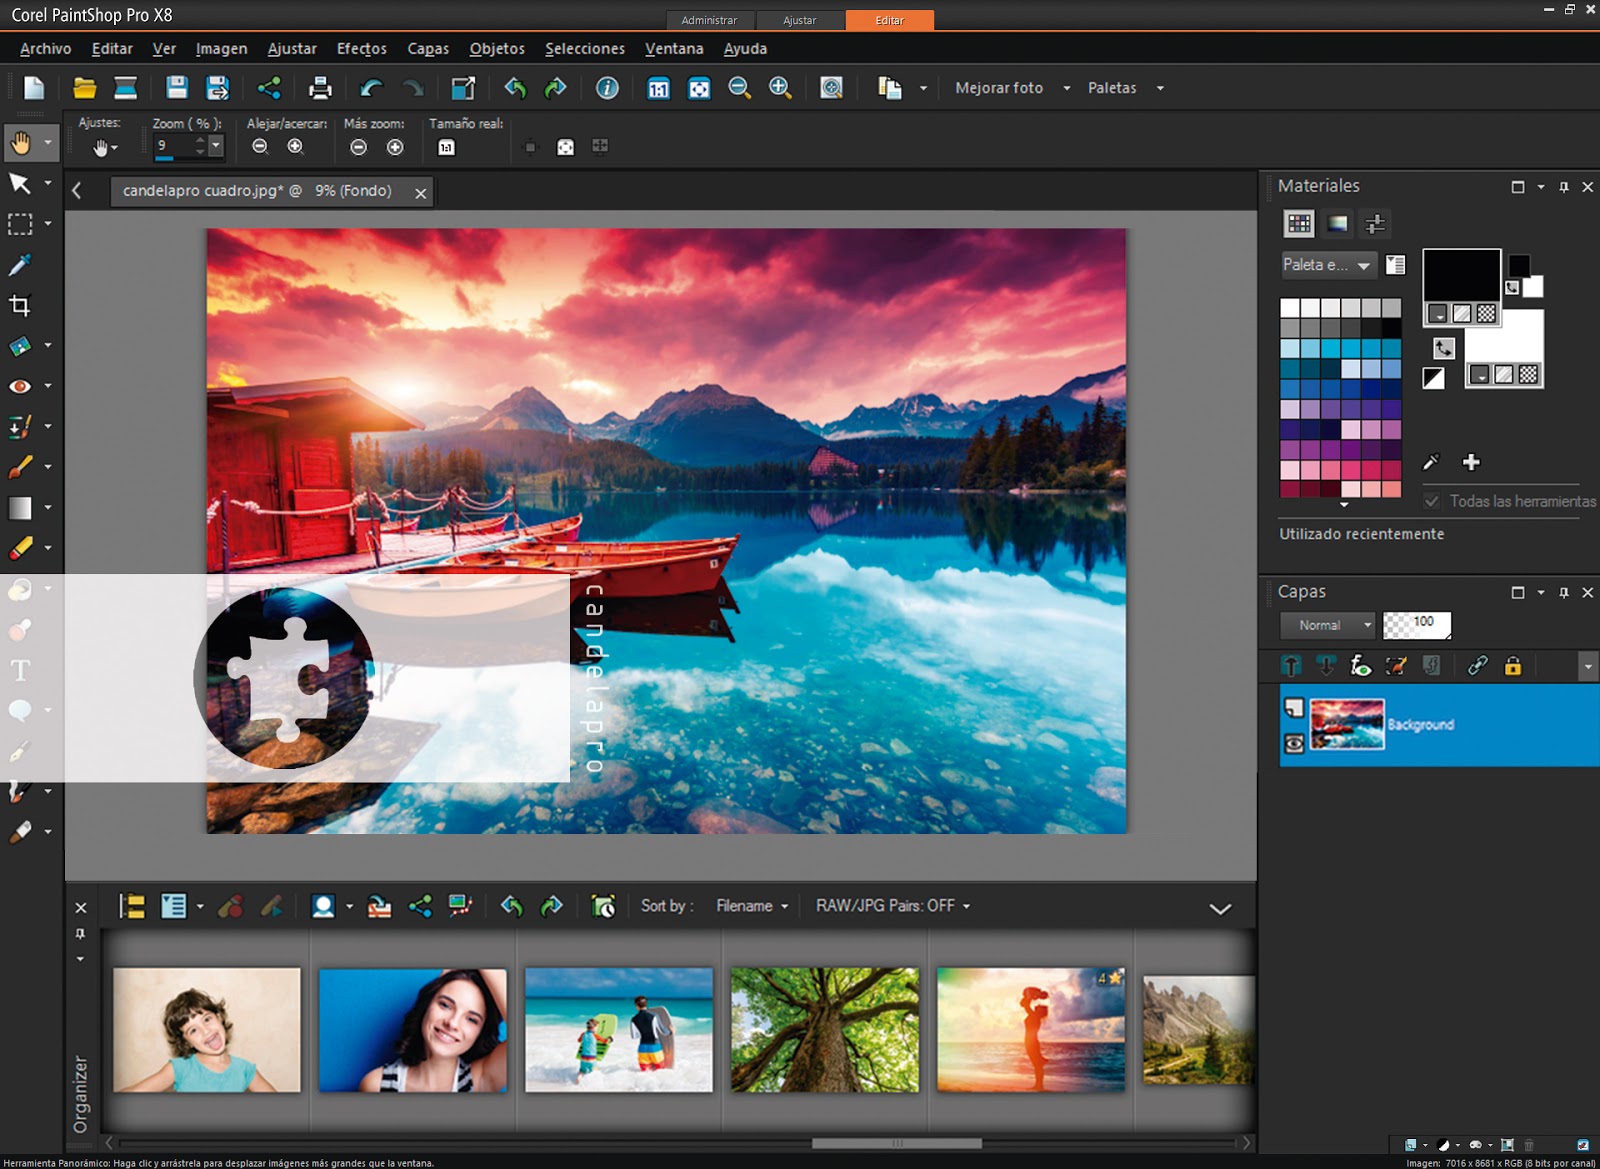Viewport: 1600px width, 1169px height.
Task: Switch to the Ajustar workspace tab
Action: (799, 20)
